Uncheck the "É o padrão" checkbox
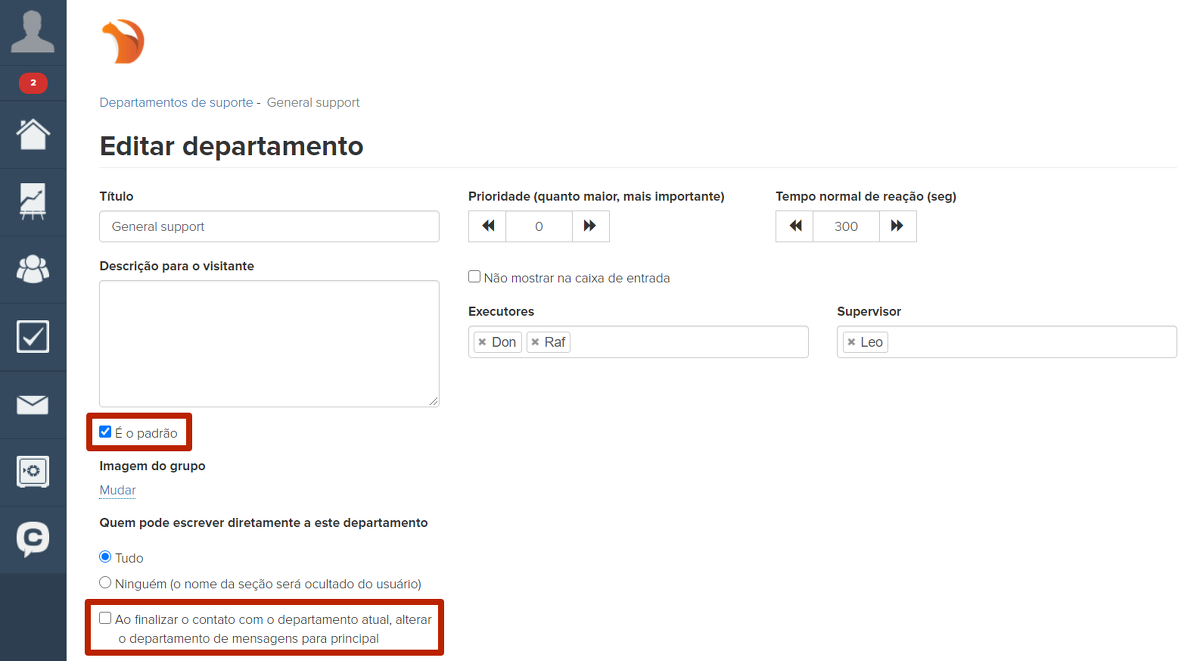 tap(106, 432)
